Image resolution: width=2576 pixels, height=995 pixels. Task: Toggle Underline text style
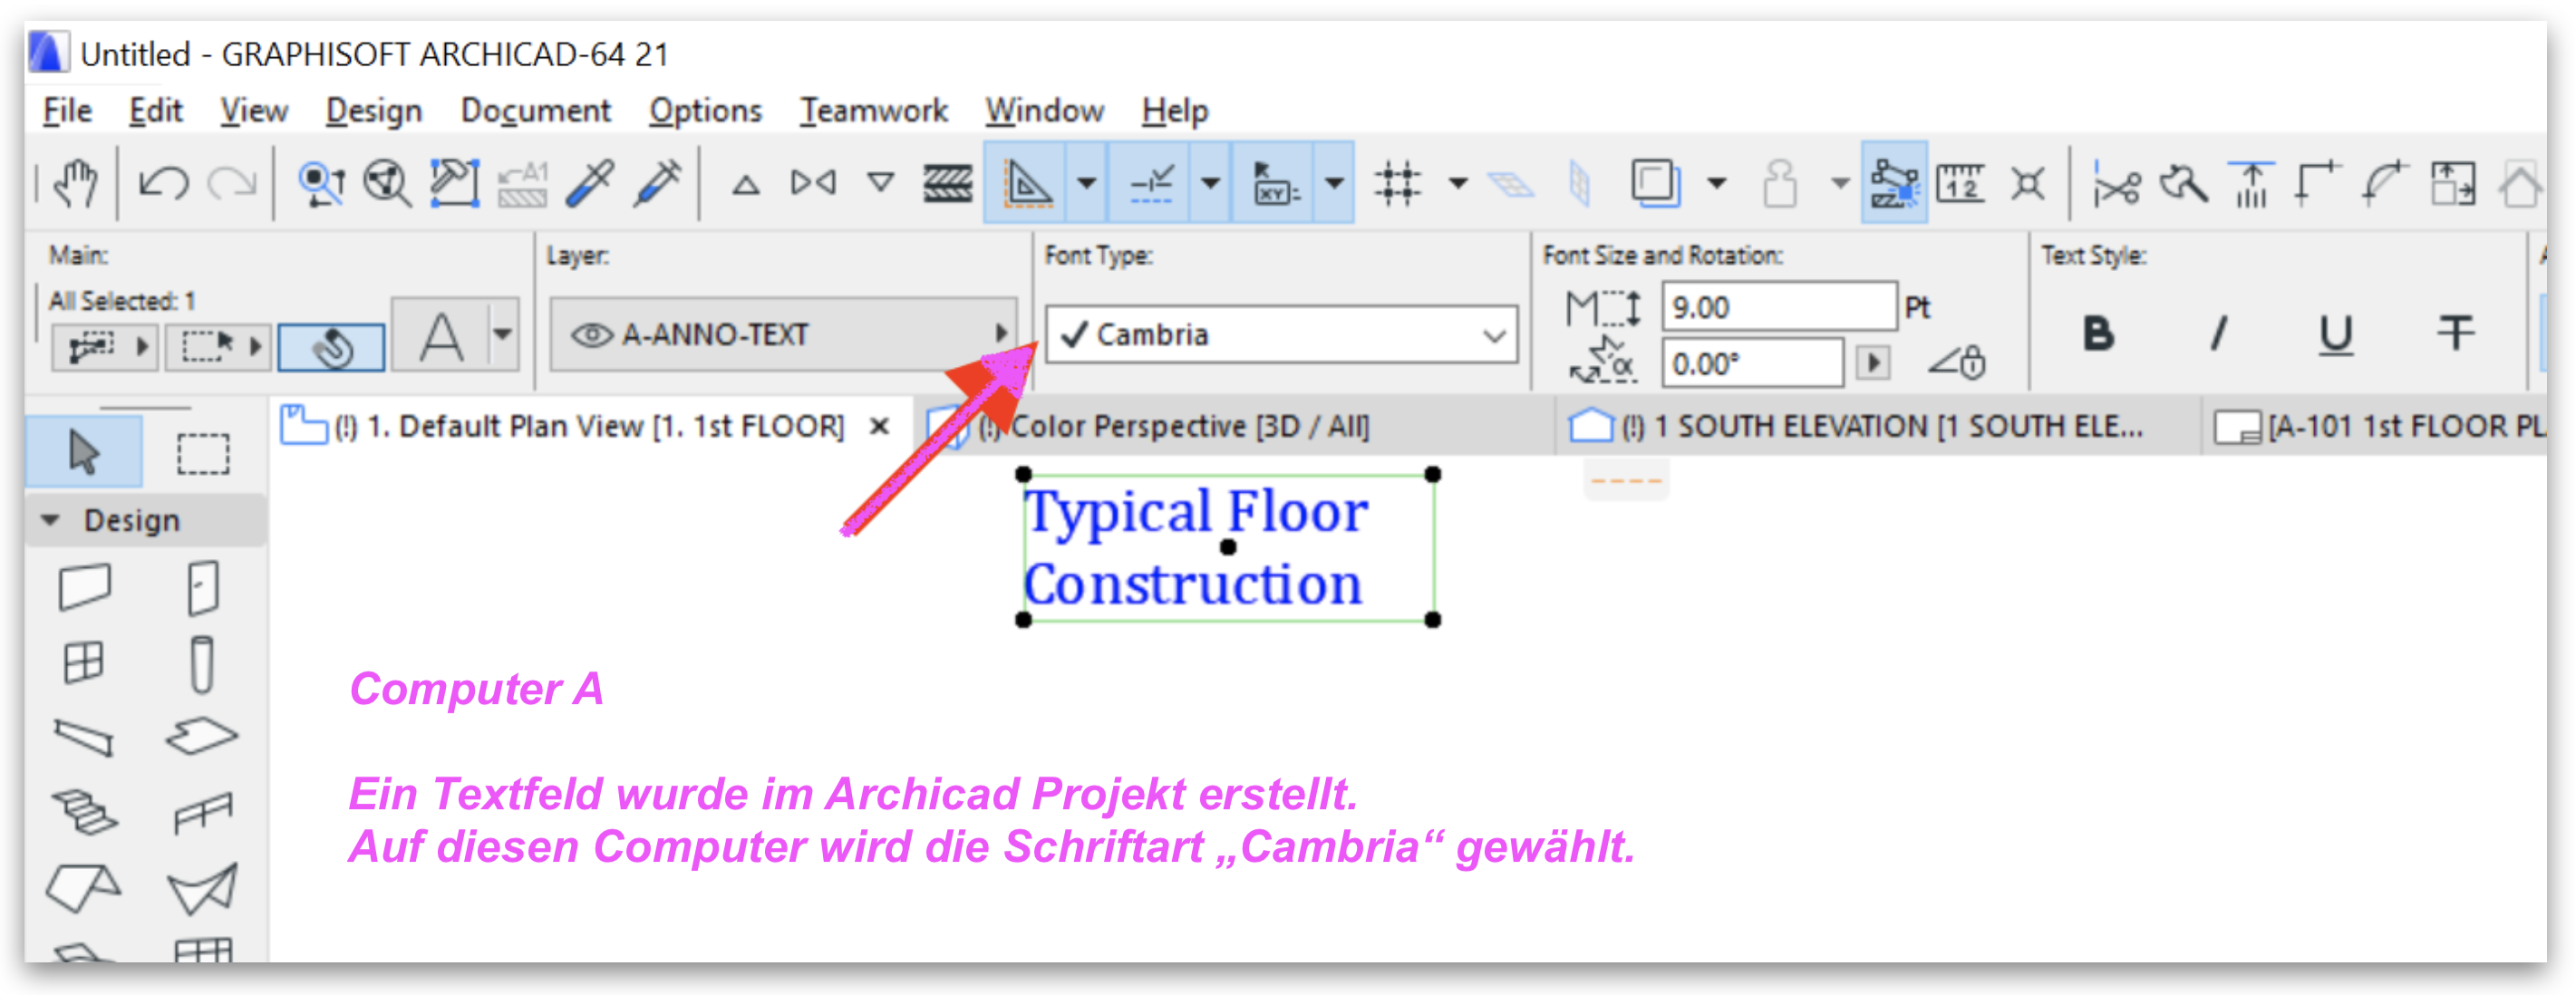click(2335, 334)
